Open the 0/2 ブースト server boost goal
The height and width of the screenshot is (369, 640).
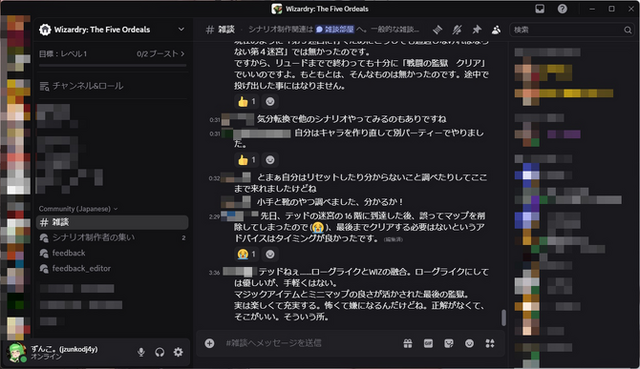[x=160, y=53]
